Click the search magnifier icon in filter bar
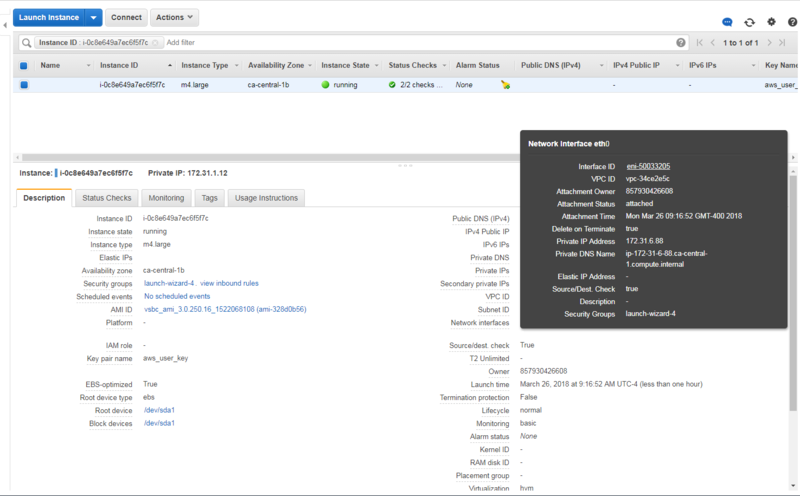The image size is (800, 496). (27, 42)
